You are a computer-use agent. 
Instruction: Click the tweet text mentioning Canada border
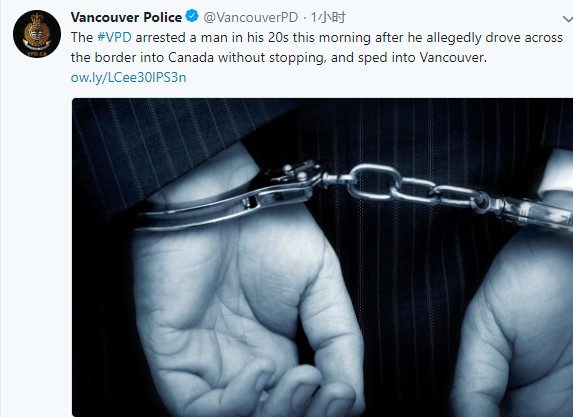pos(279,57)
